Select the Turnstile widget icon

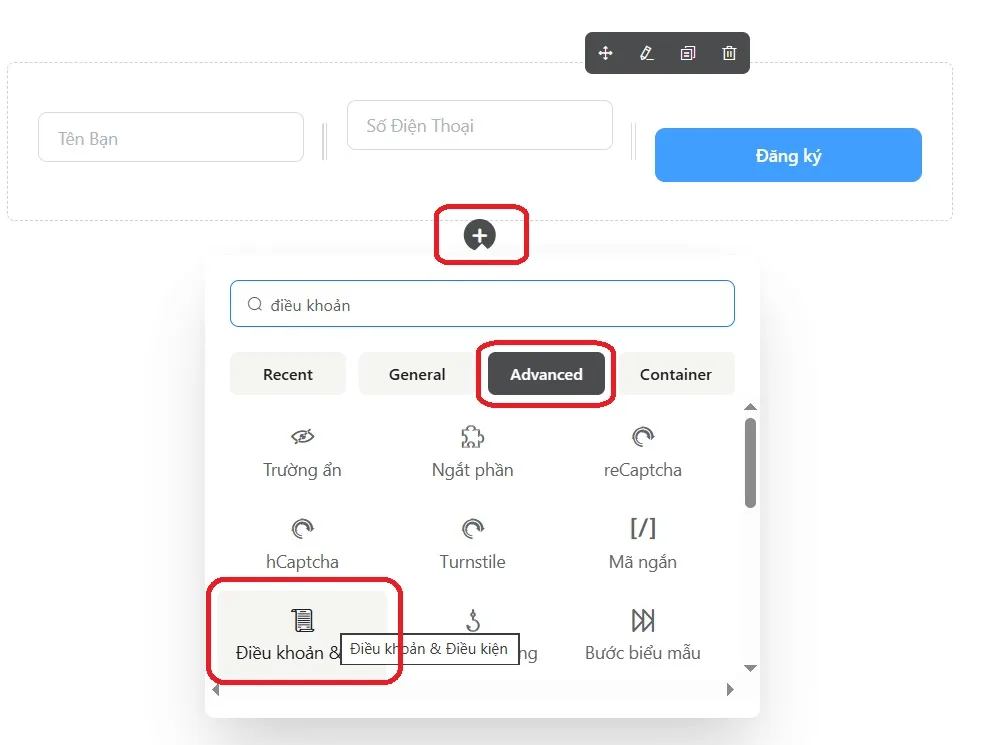click(x=472, y=527)
